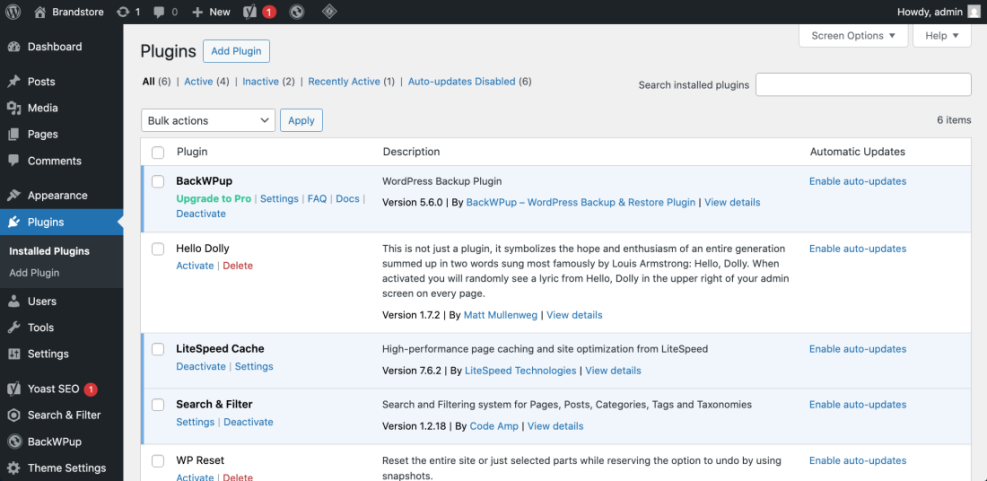
Task: Open BackWPup Settings link
Action: 279,198
